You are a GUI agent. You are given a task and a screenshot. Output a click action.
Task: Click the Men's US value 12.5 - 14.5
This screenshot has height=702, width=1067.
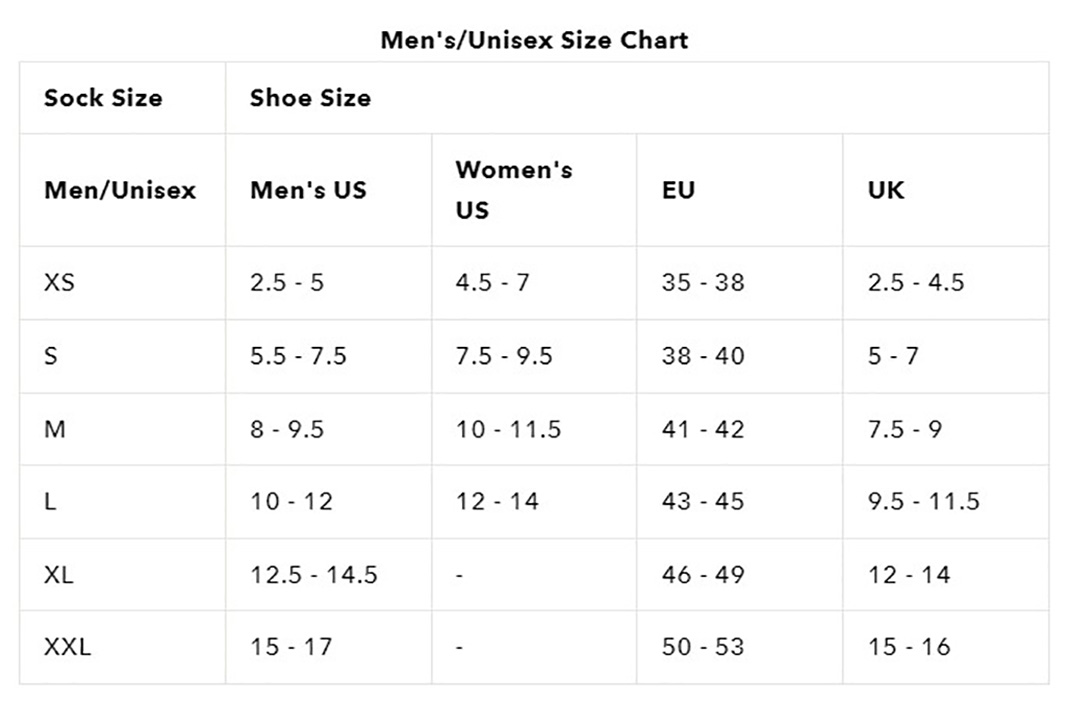click(x=314, y=575)
